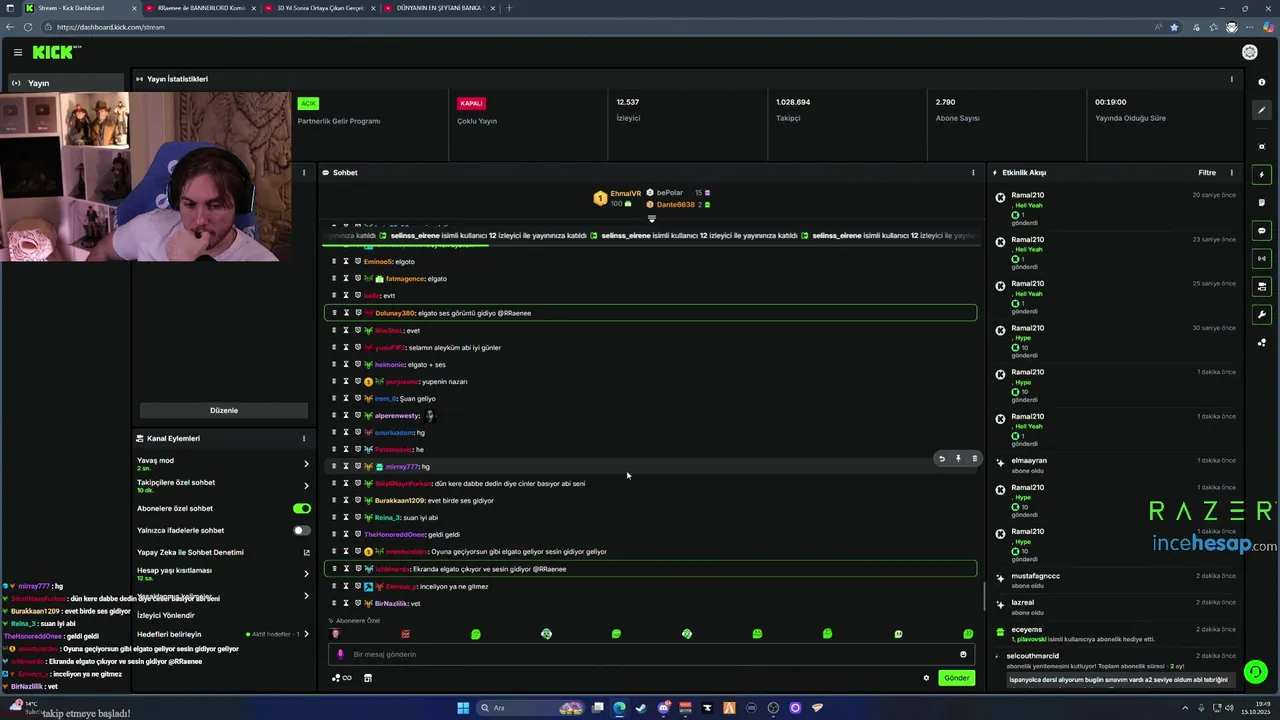
Task: Collapse the leaderboard arrow under the top gifters
Action: [652, 218]
